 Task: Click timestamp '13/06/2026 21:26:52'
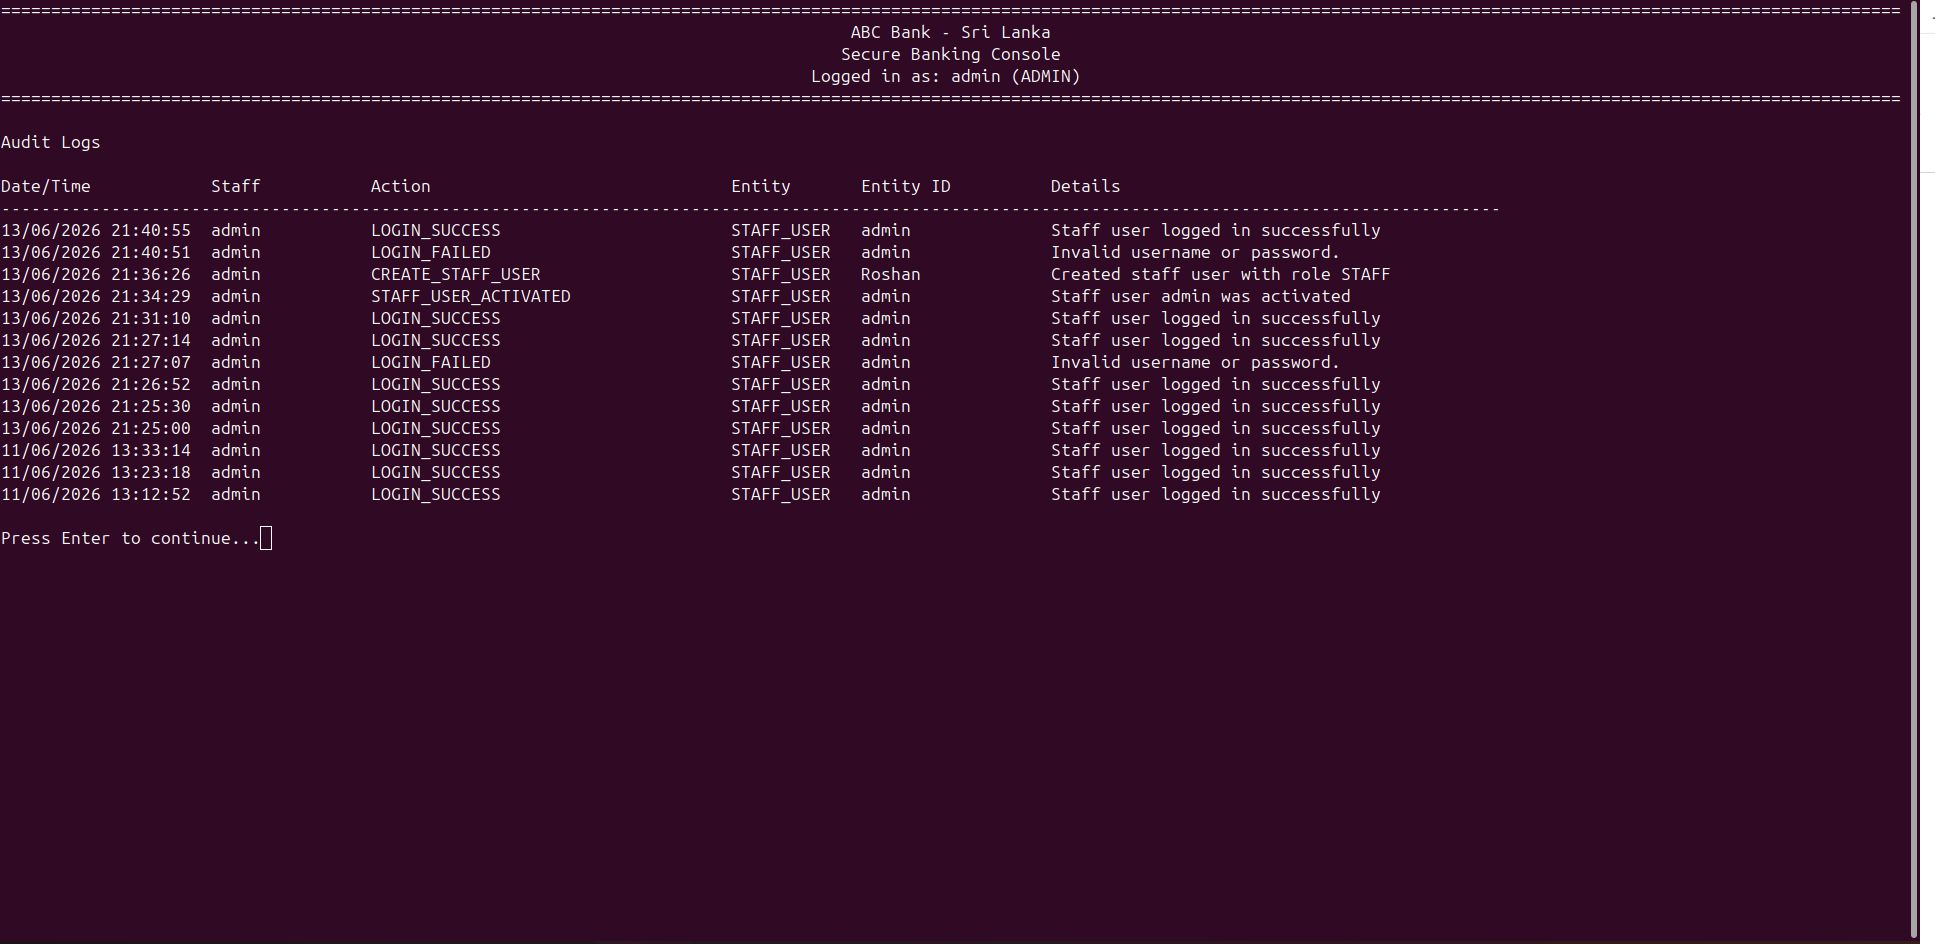[96, 384]
